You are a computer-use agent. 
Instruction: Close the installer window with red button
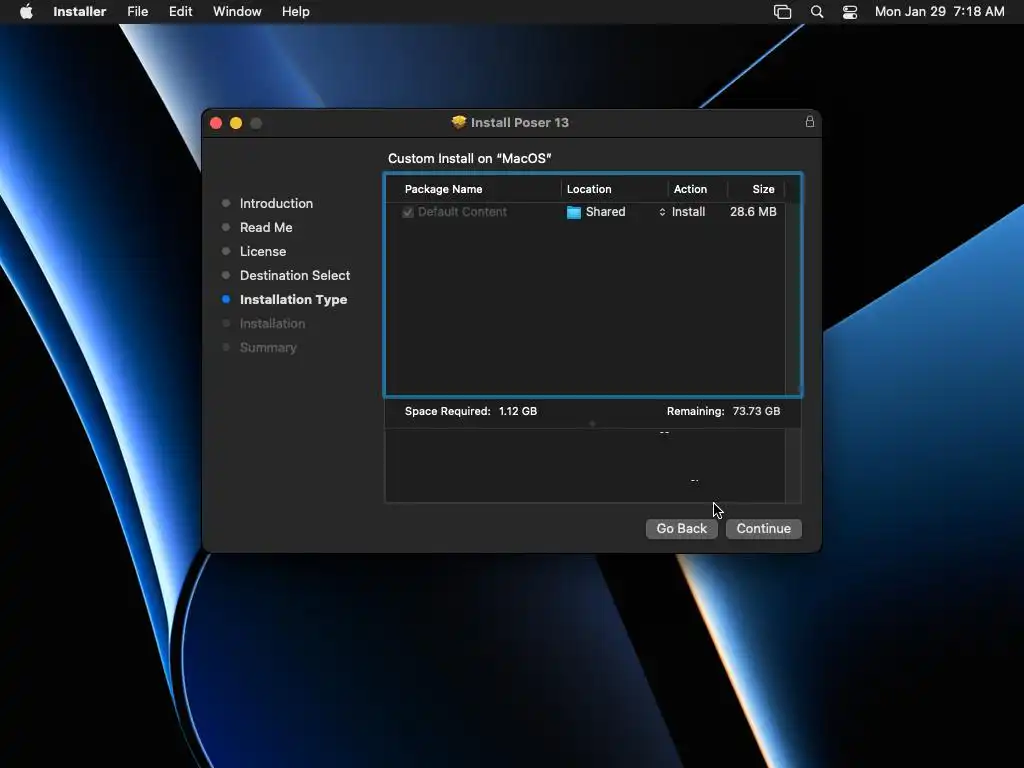[216, 123]
